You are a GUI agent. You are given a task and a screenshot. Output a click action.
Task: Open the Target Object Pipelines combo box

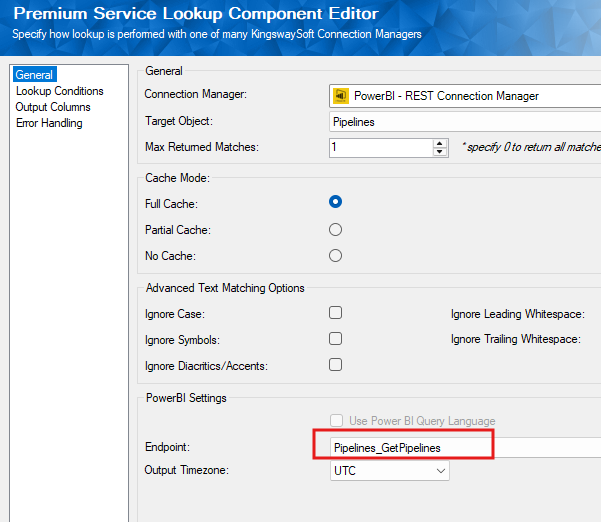tap(465, 122)
